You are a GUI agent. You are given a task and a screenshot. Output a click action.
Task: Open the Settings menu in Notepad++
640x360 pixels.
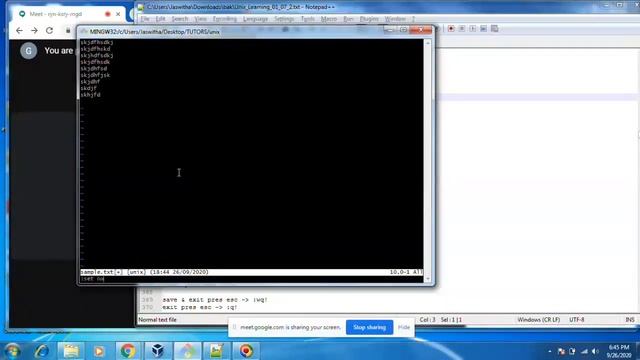[284, 19]
